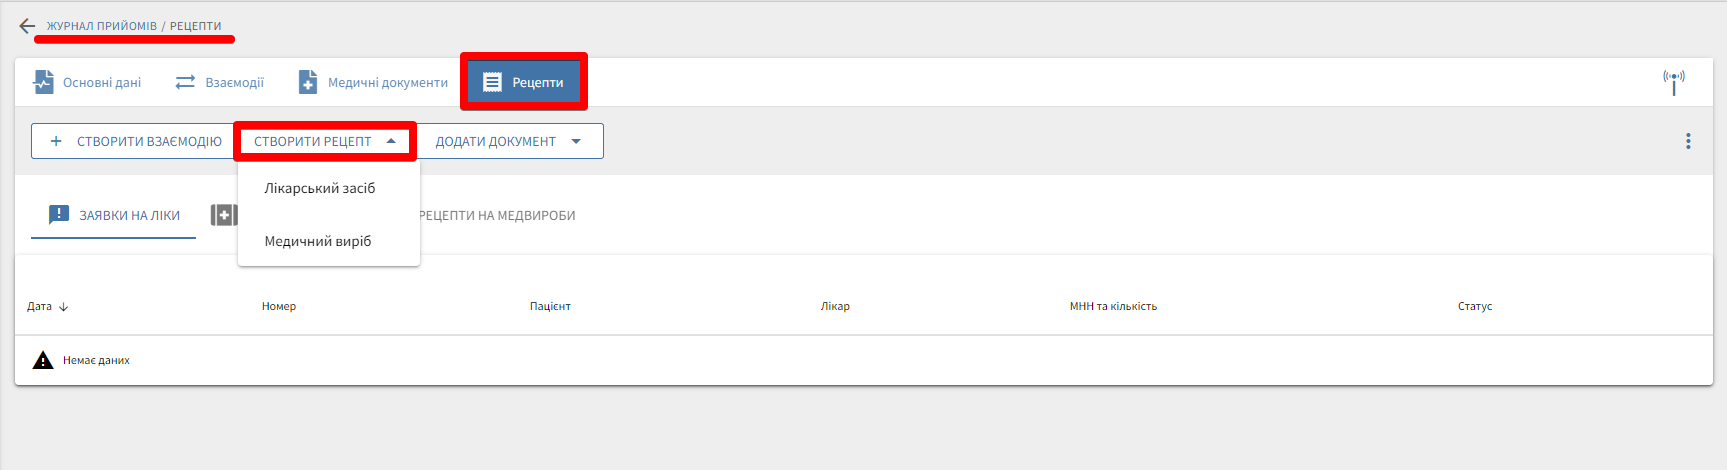Sort the table by the Дата arrow
Image resolution: width=1727 pixels, height=470 pixels.
(x=64, y=307)
